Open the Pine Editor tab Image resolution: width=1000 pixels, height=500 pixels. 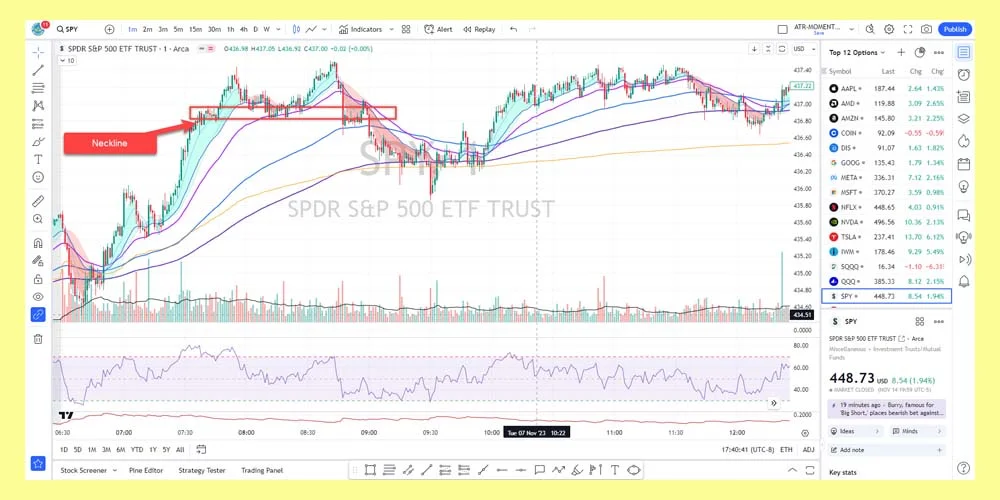click(x=146, y=470)
